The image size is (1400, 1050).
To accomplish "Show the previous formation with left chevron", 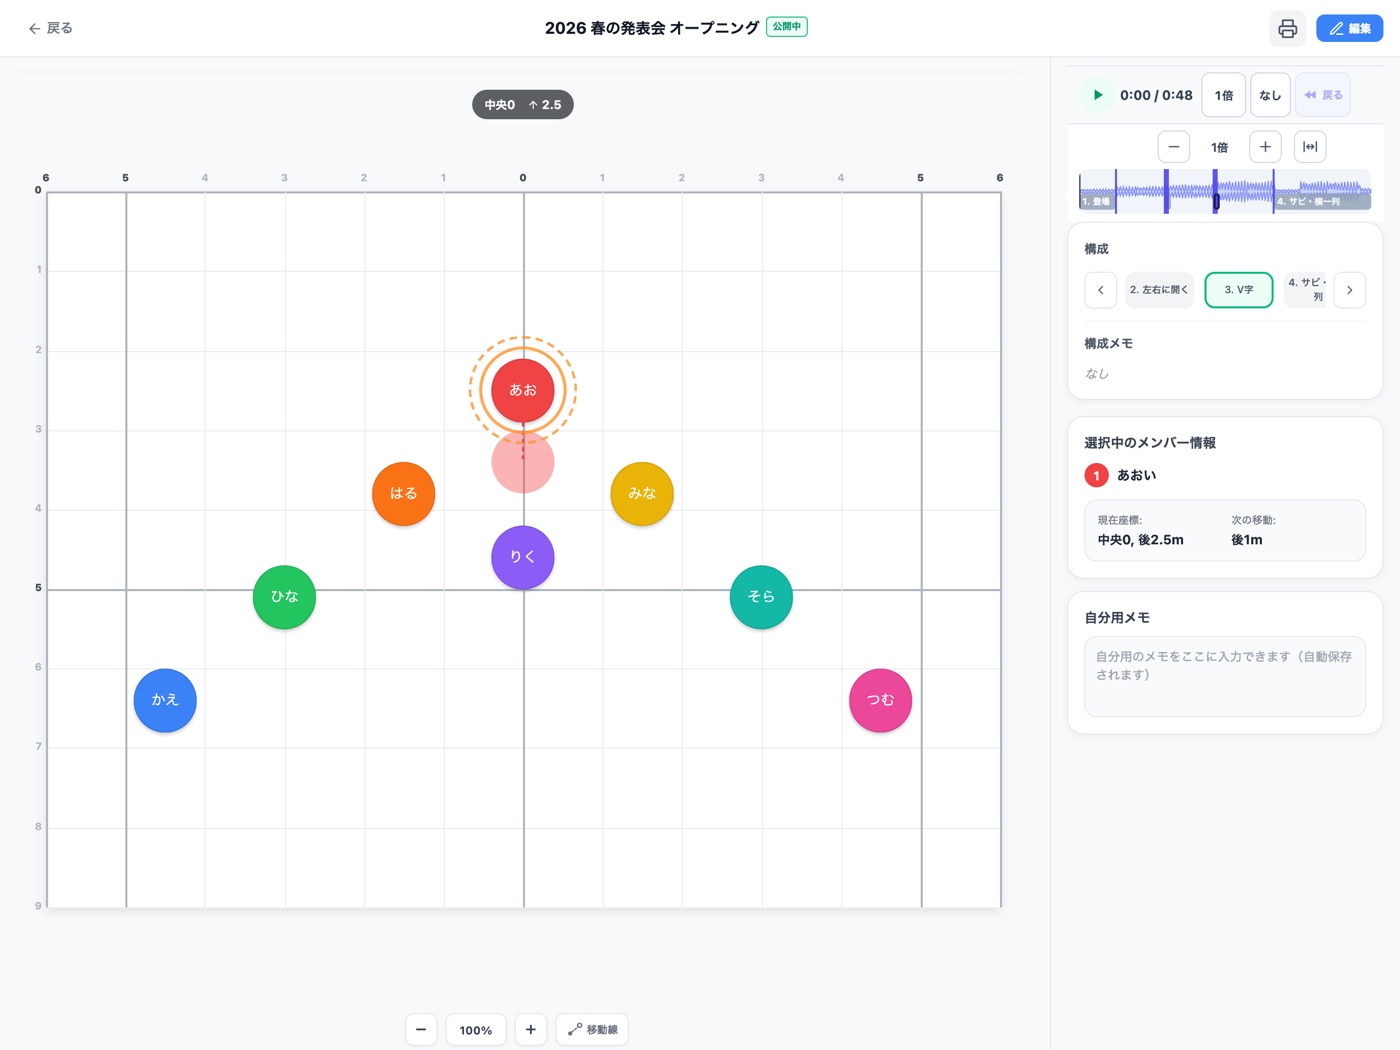I will (1101, 290).
